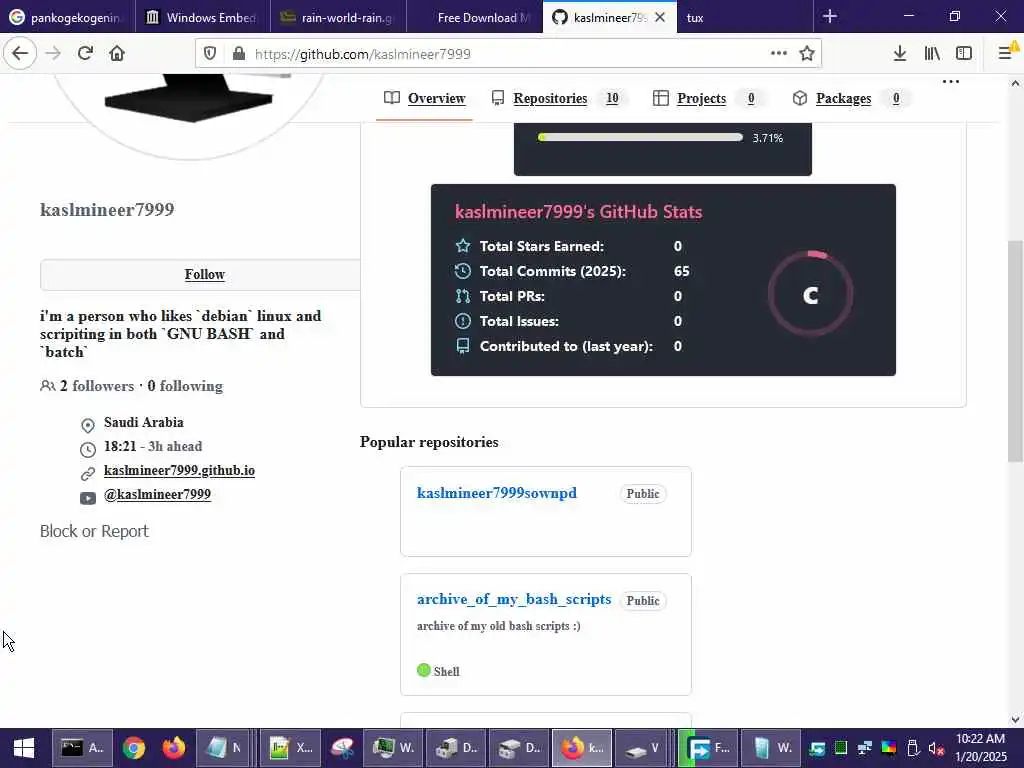
Task: Click the Total Stars Earned star icon
Action: 462,246
